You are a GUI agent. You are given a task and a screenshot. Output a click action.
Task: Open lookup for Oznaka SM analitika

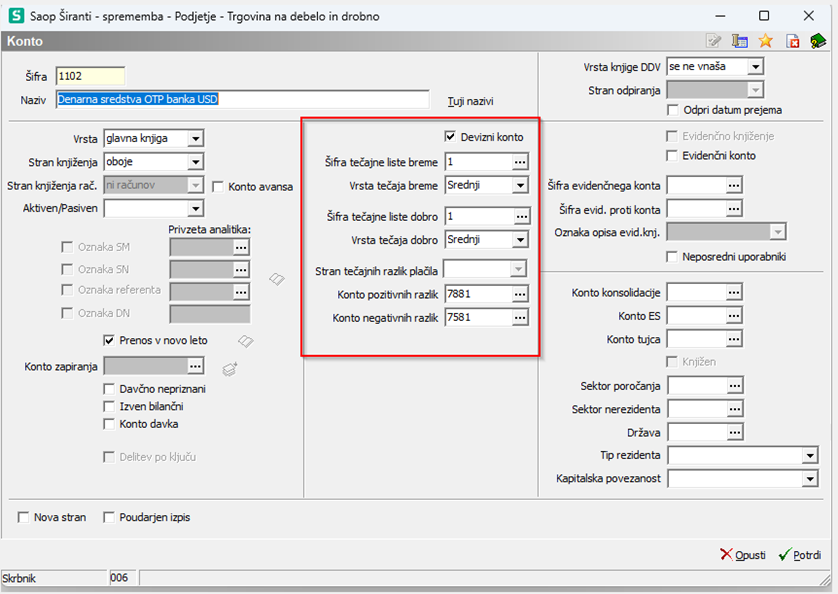(242, 248)
